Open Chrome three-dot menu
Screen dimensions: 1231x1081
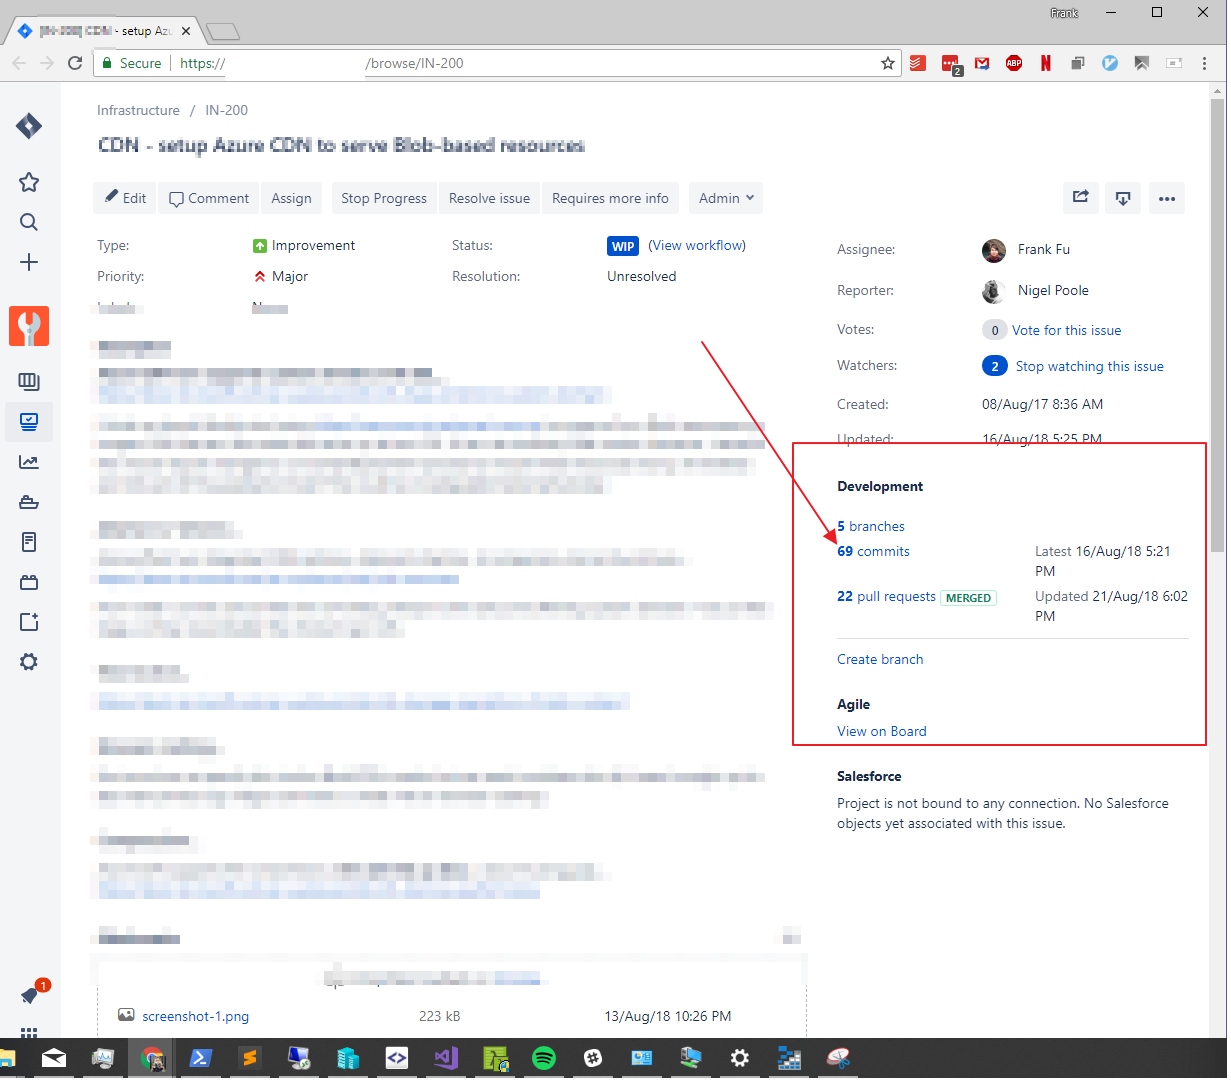click(1205, 63)
